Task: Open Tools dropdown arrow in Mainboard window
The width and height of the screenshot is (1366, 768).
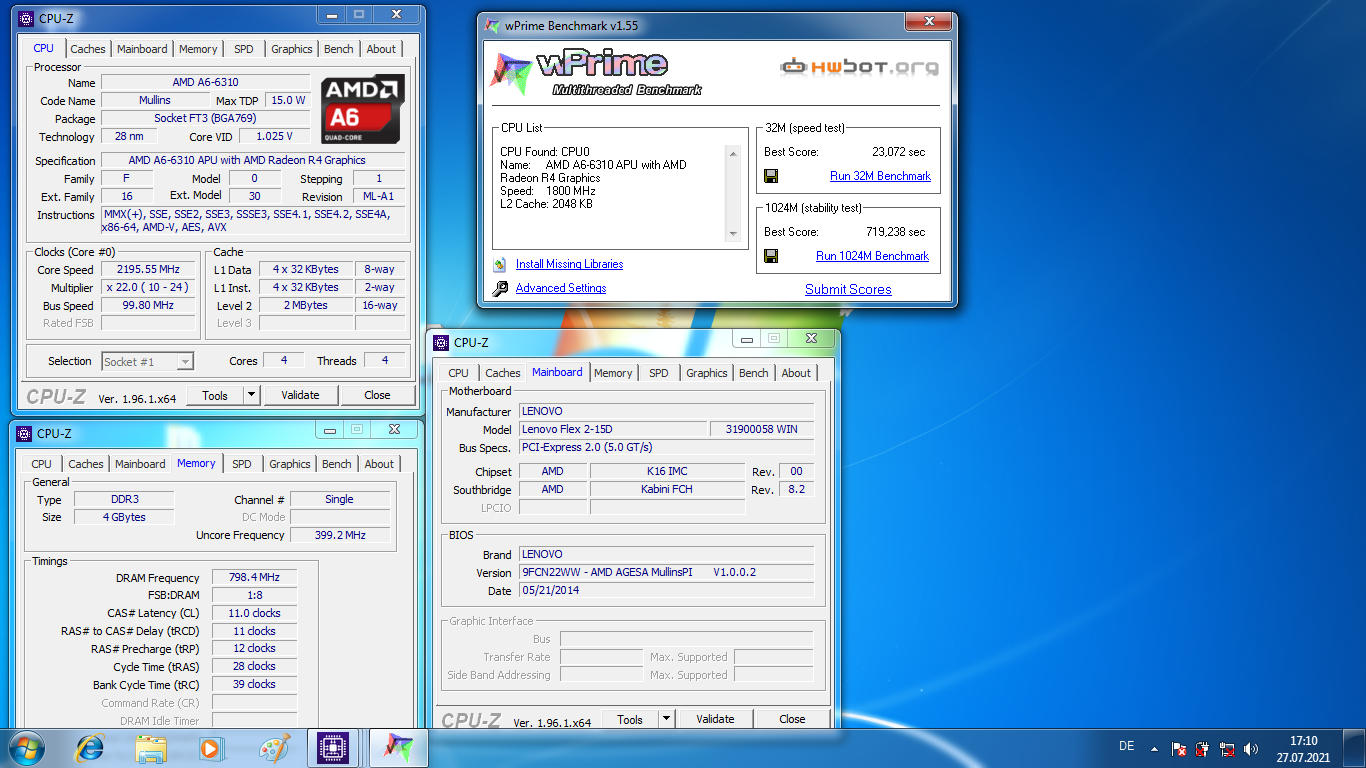Action: pos(666,719)
